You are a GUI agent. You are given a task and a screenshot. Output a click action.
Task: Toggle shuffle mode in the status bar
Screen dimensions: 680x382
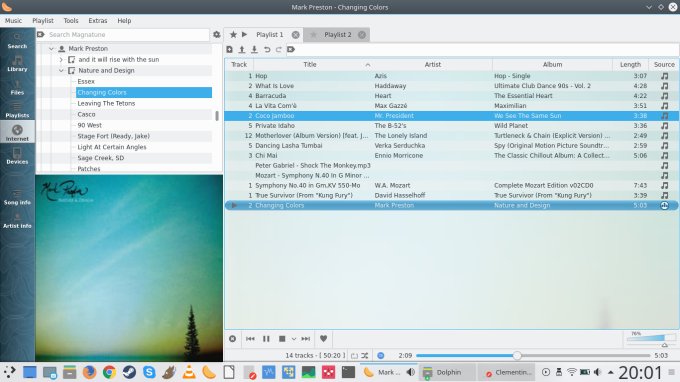pos(365,356)
